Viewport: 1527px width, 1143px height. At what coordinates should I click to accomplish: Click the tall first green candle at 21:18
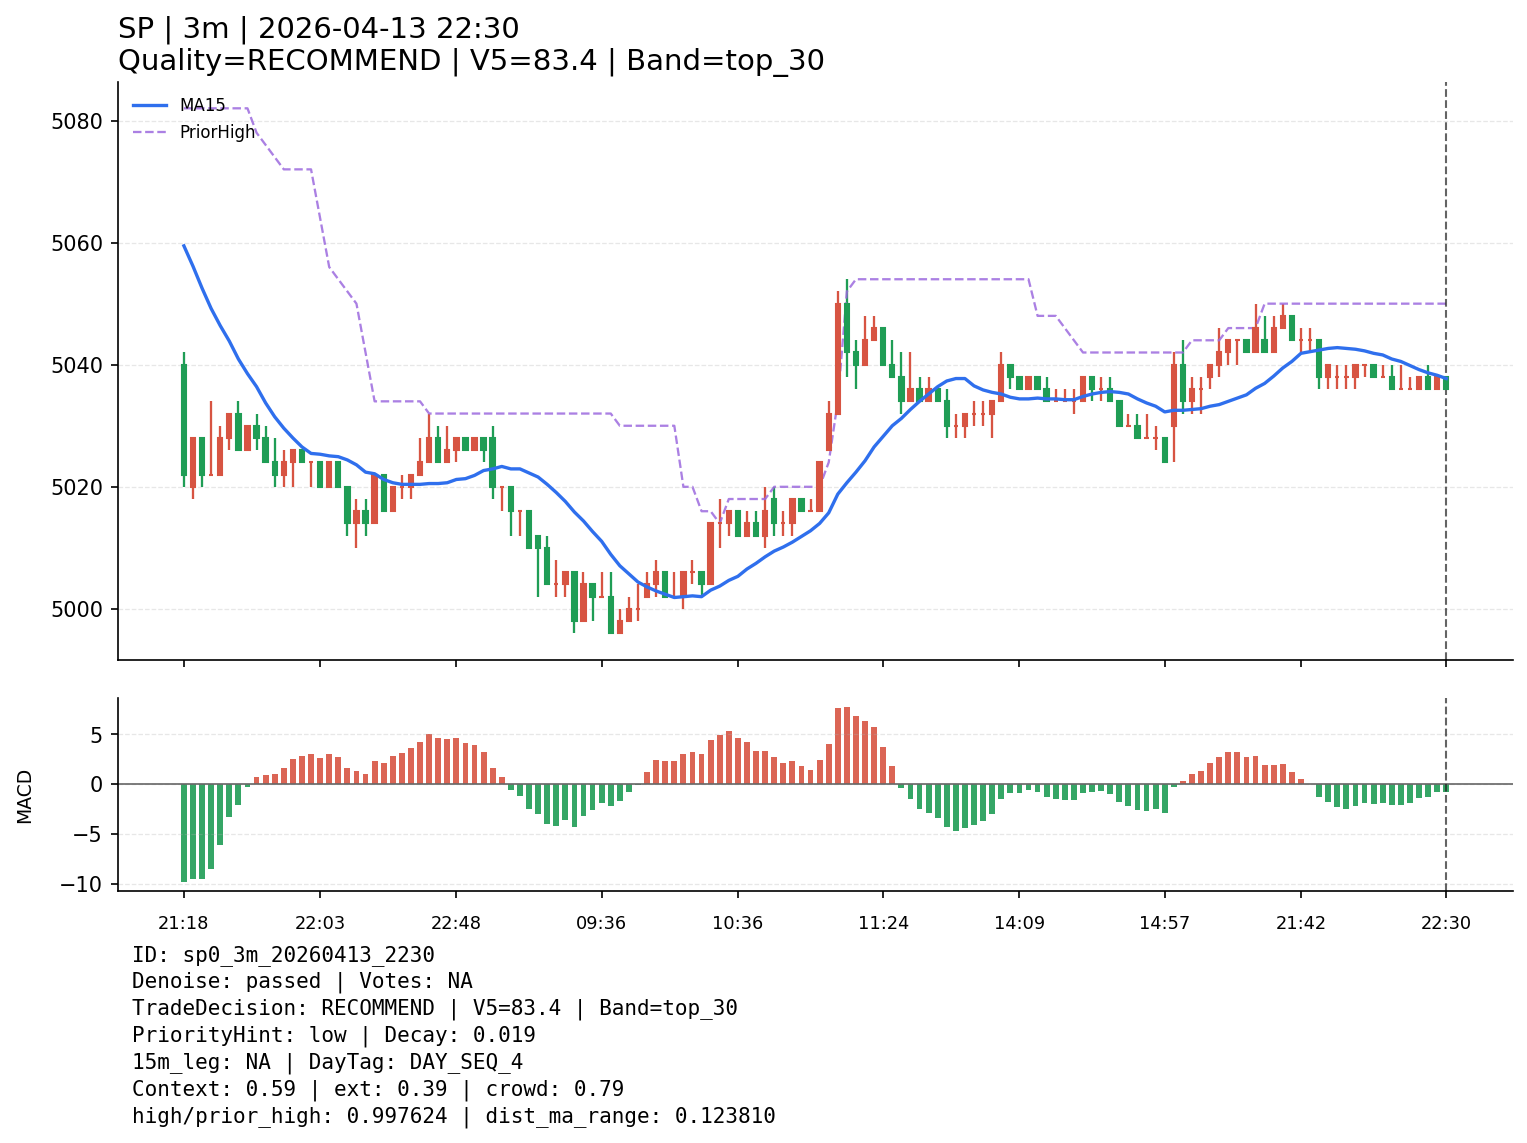point(184,419)
